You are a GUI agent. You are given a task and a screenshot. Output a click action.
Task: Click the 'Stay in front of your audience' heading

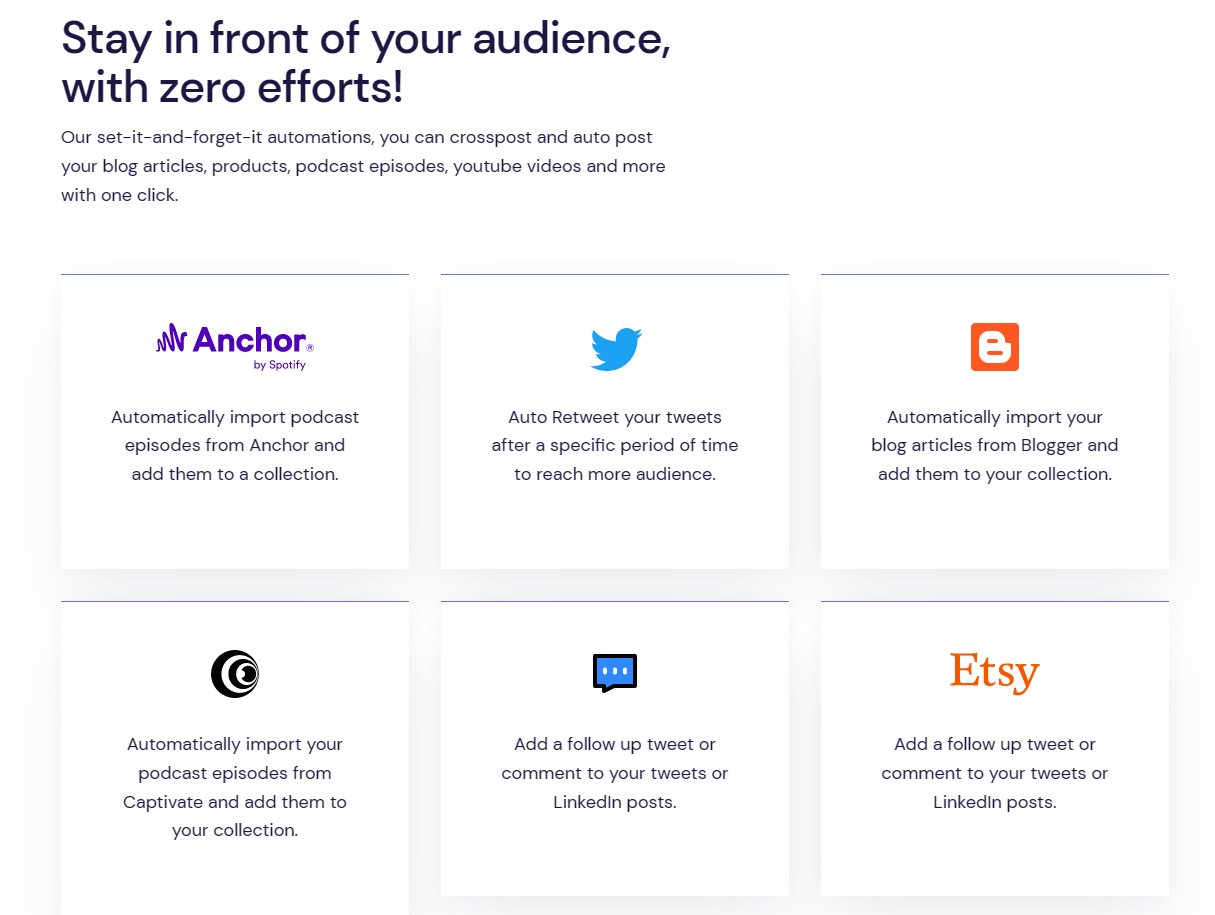click(x=366, y=39)
